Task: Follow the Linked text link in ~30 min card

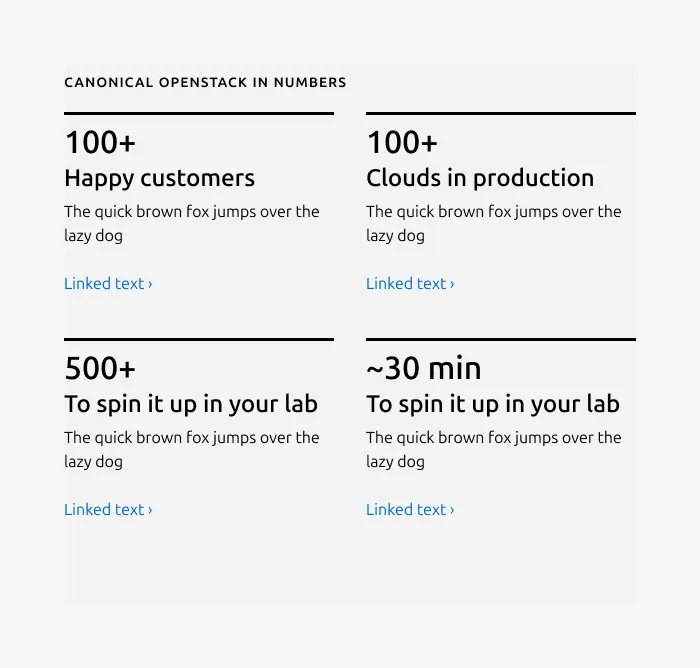Action: pyautogui.click(x=410, y=509)
